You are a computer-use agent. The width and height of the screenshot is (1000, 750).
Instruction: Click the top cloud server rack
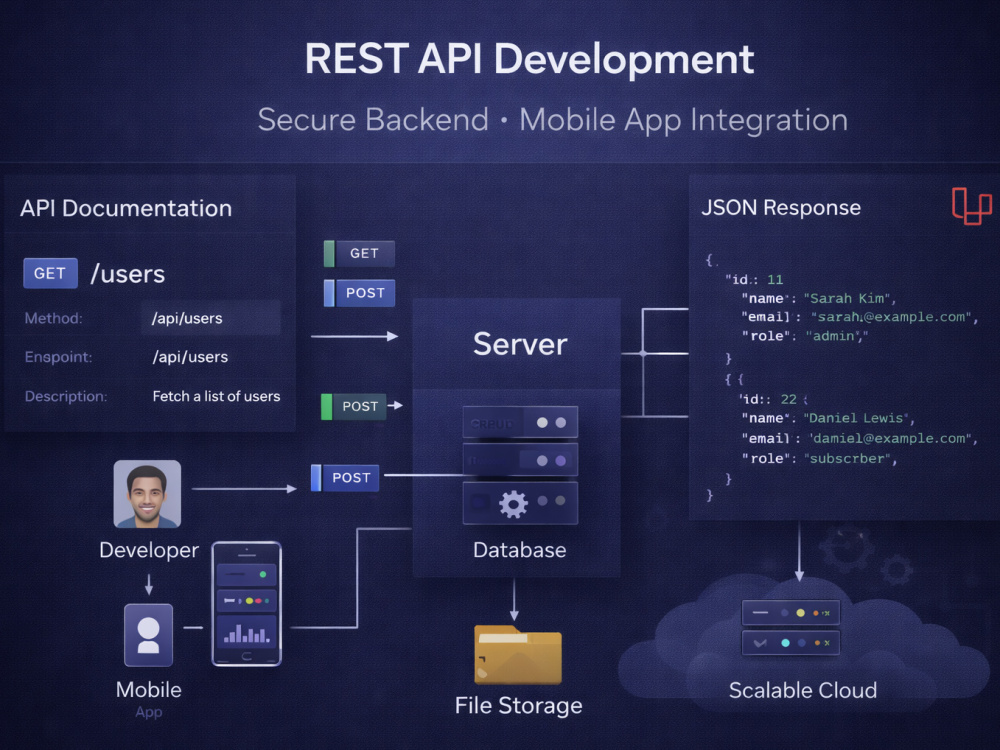791,613
